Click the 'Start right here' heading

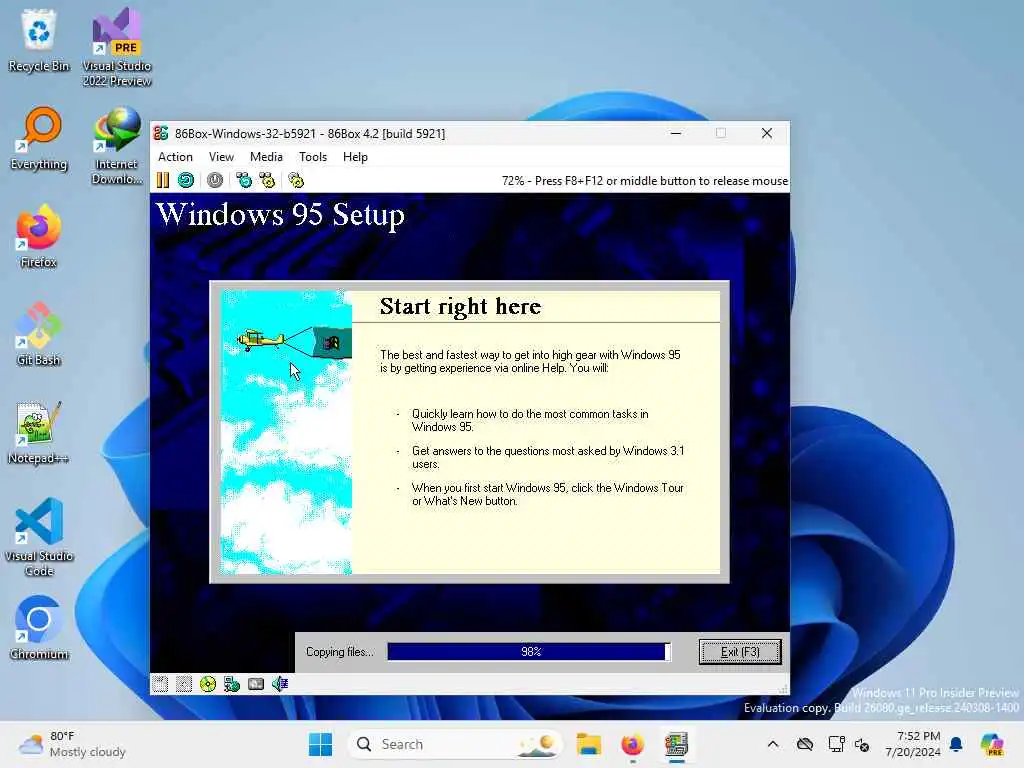tap(460, 306)
